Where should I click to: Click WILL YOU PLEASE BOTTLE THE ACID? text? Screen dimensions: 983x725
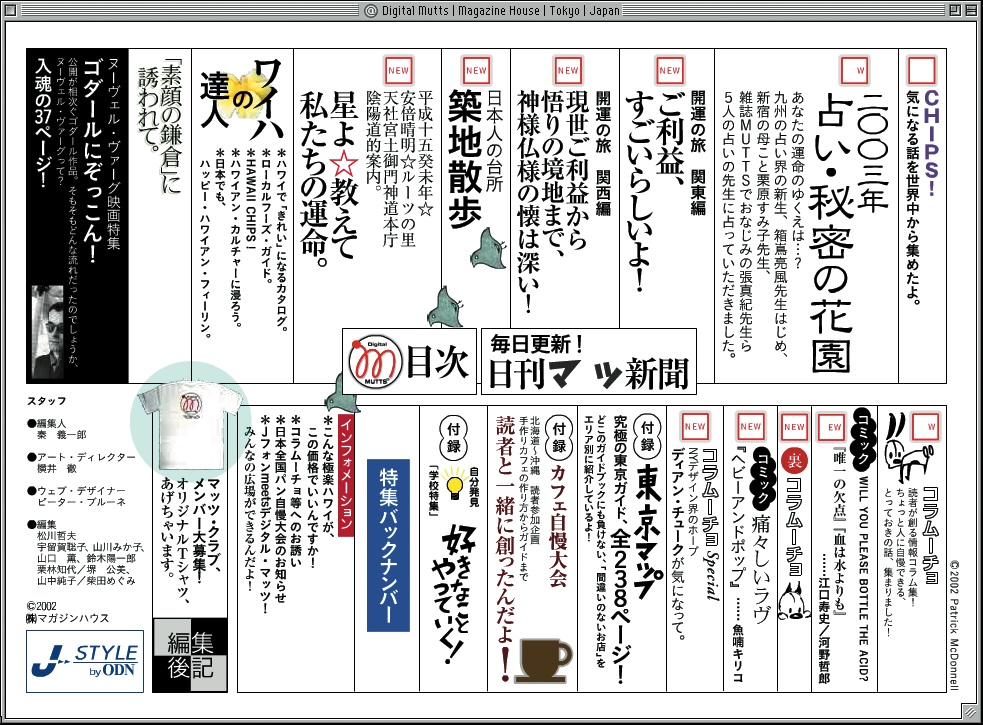(863, 578)
